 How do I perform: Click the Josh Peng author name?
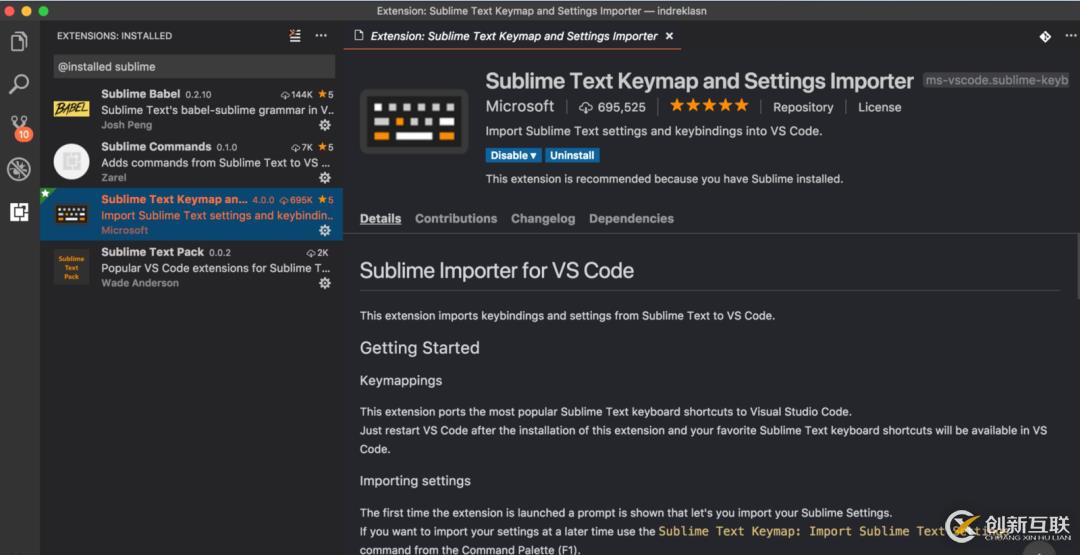click(127, 125)
